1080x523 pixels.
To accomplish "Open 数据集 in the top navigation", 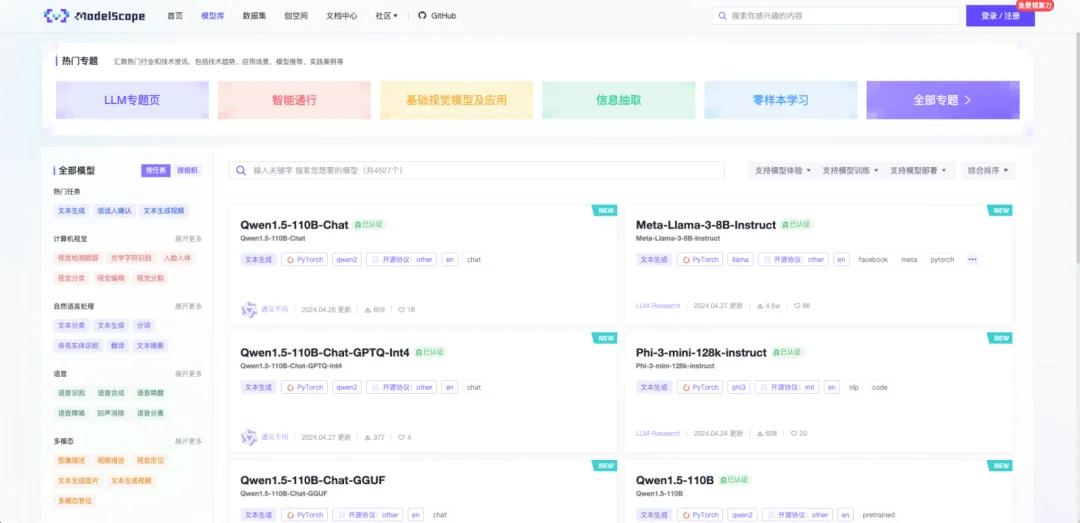I will pyautogui.click(x=254, y=15).
